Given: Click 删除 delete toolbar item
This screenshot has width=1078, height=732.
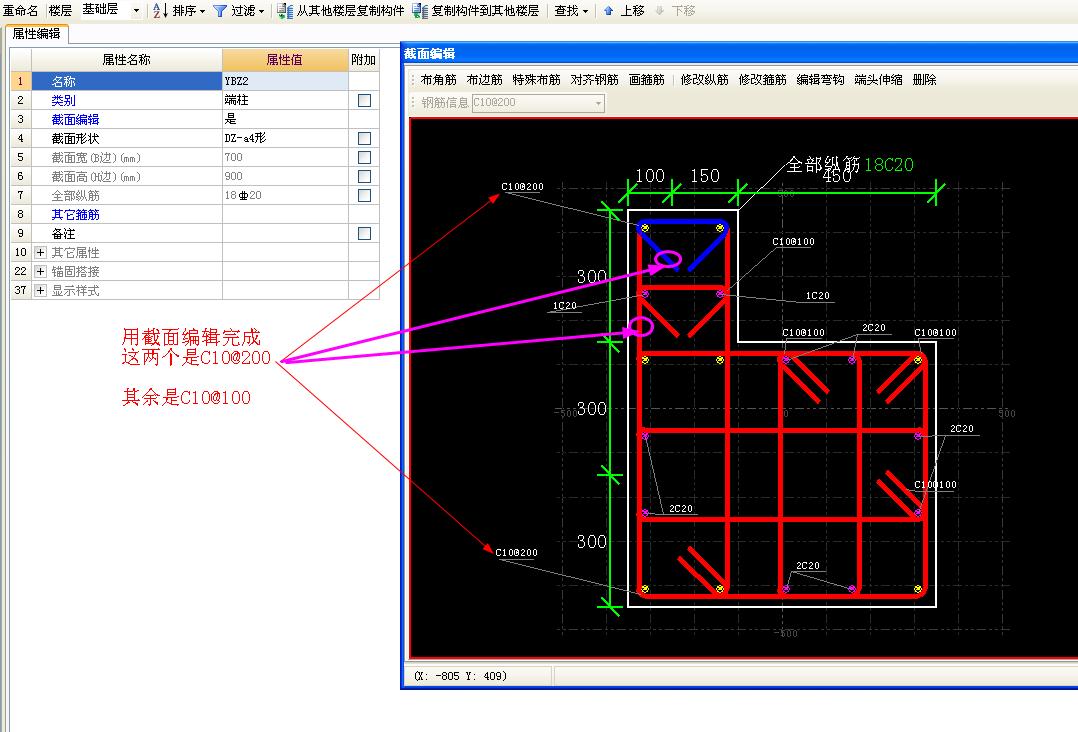Looking at the screenshot, I should (x=925, y=80).
